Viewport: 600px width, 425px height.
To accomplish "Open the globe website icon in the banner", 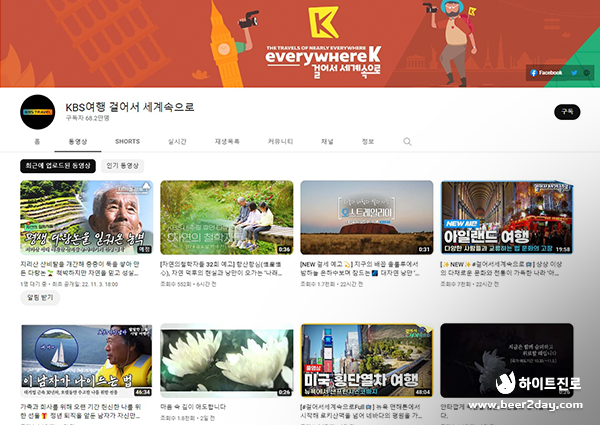I will click(x=587, y=73).
